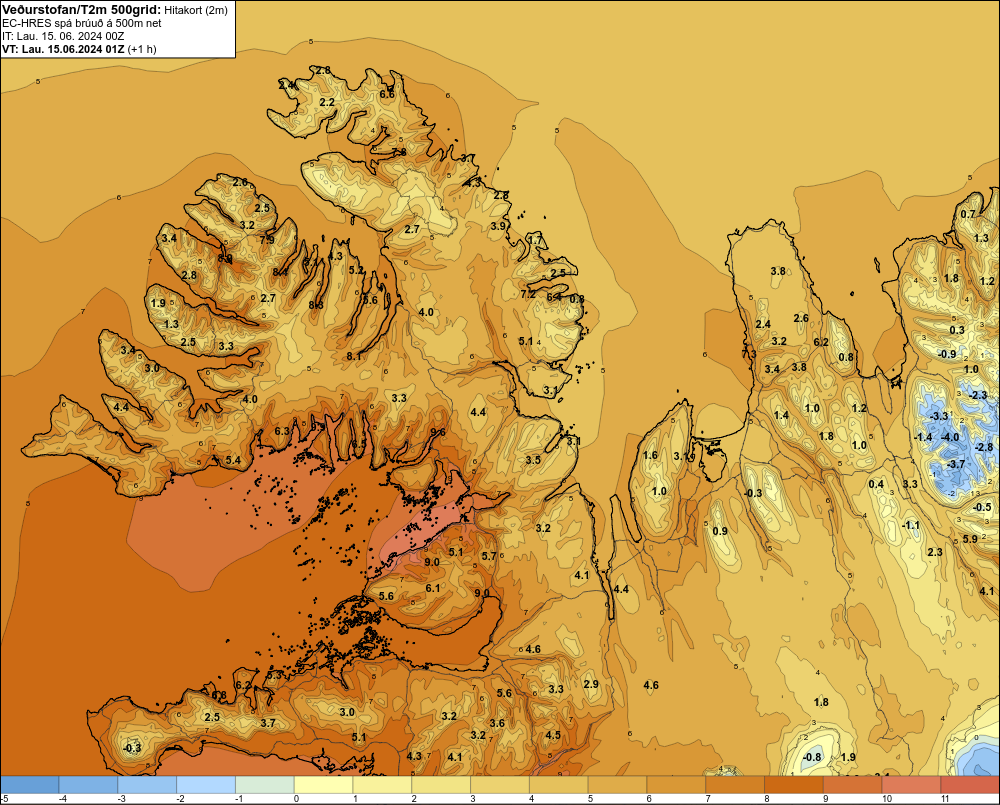1000x805 pixels.
Task: Click the legend swatch between -3 and -2
Action: [147, 785]
